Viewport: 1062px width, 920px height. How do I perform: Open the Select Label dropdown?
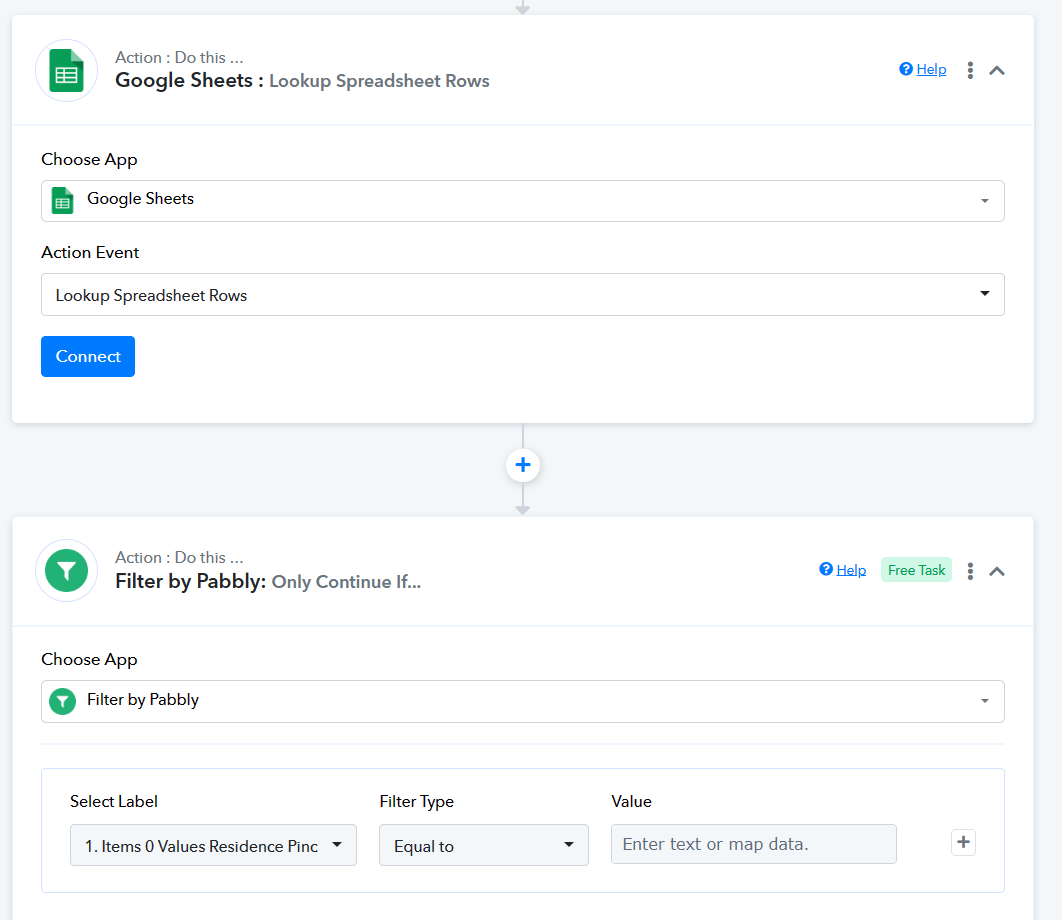pyautogui.click(x=213, y=845)
